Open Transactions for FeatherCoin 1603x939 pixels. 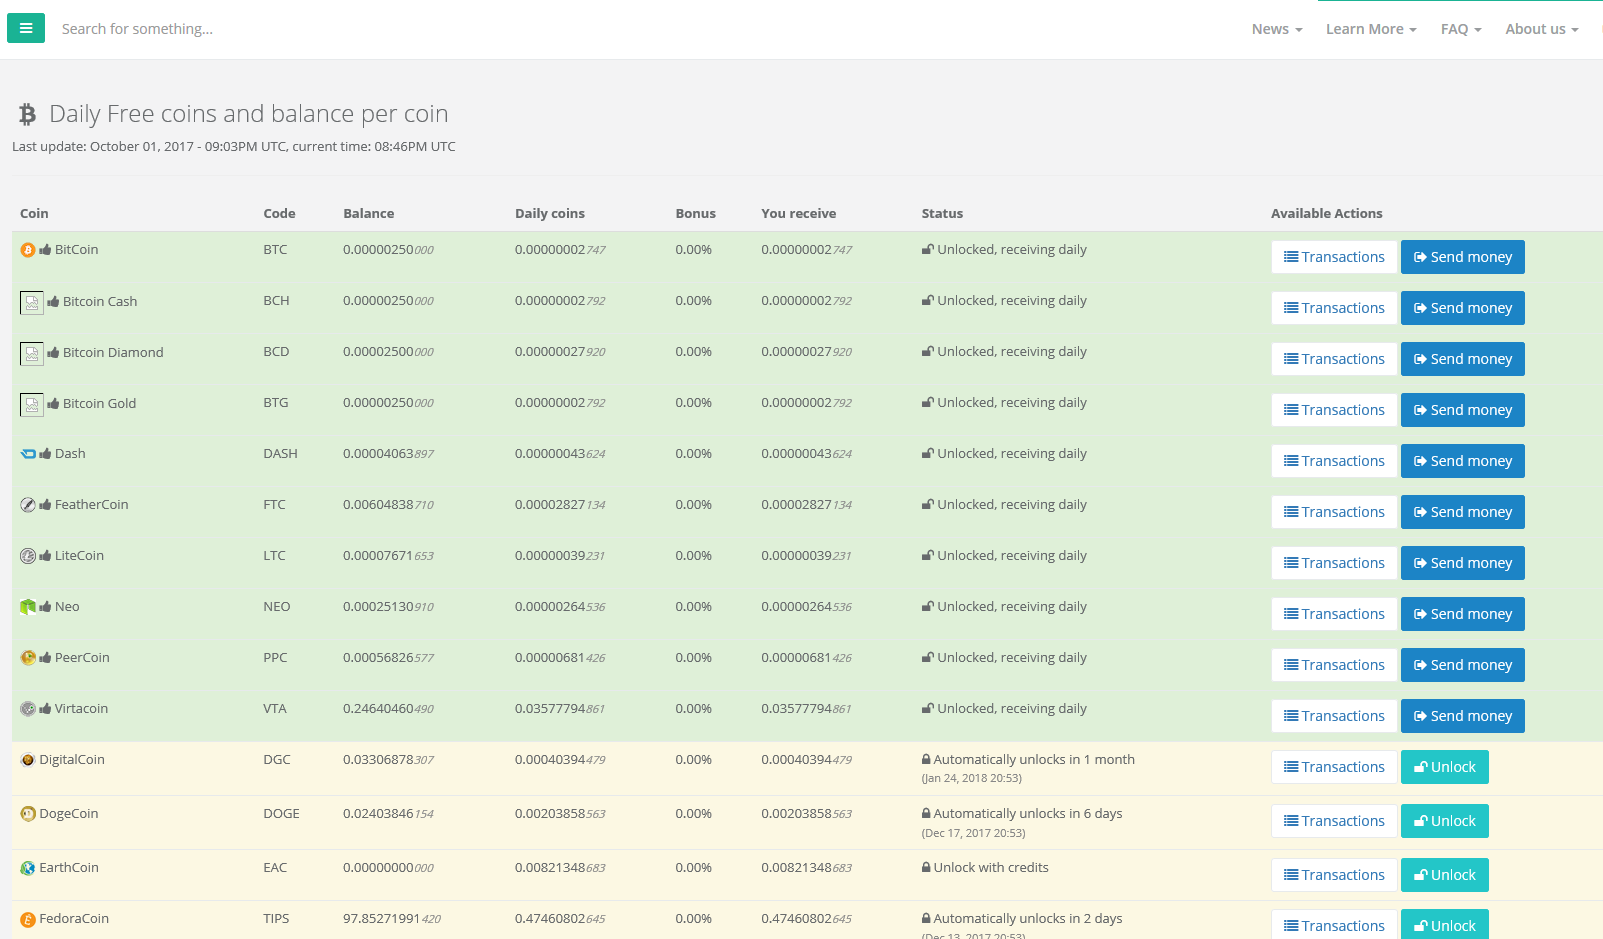point(1334,512)
